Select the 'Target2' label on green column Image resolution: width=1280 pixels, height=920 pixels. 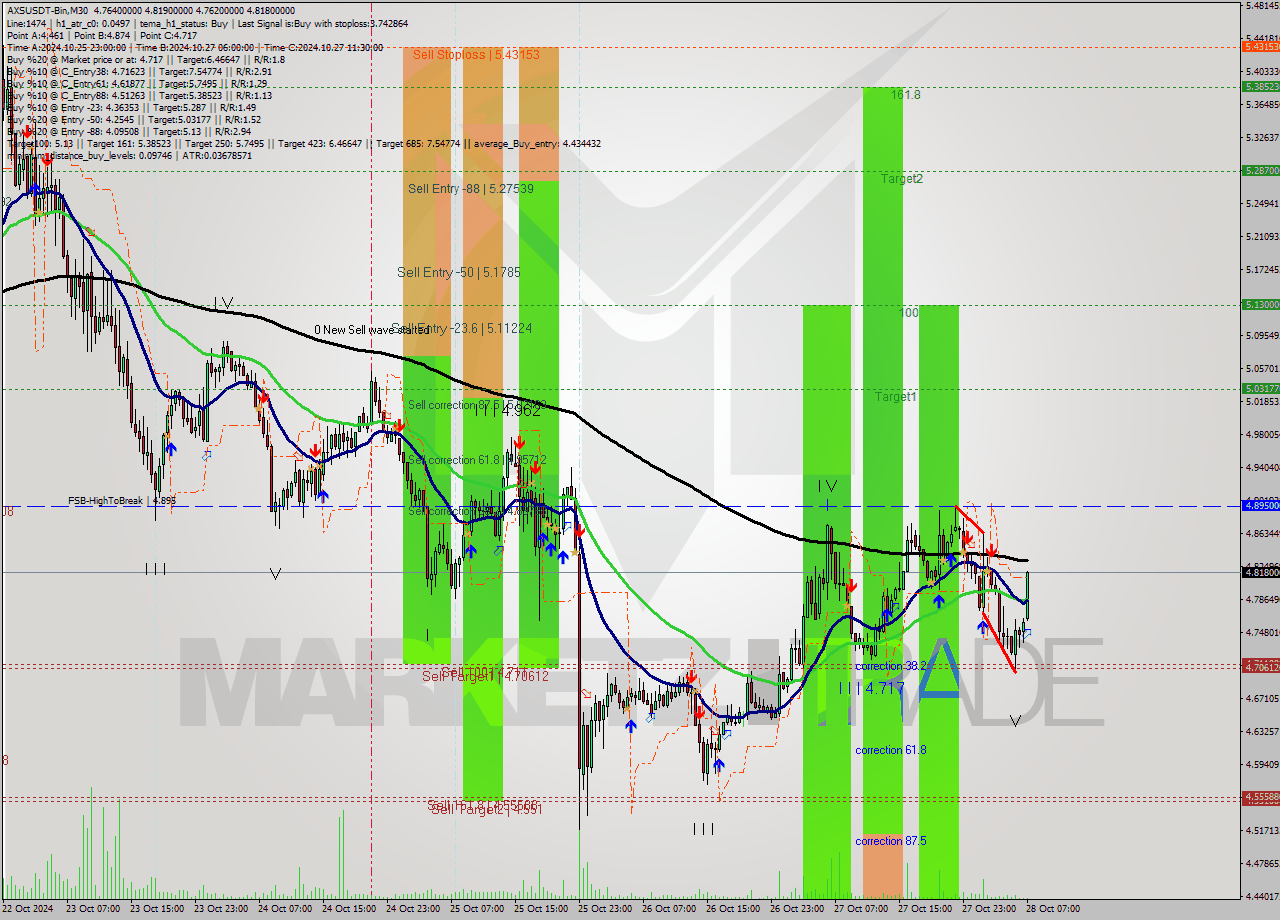click(901, 179)
